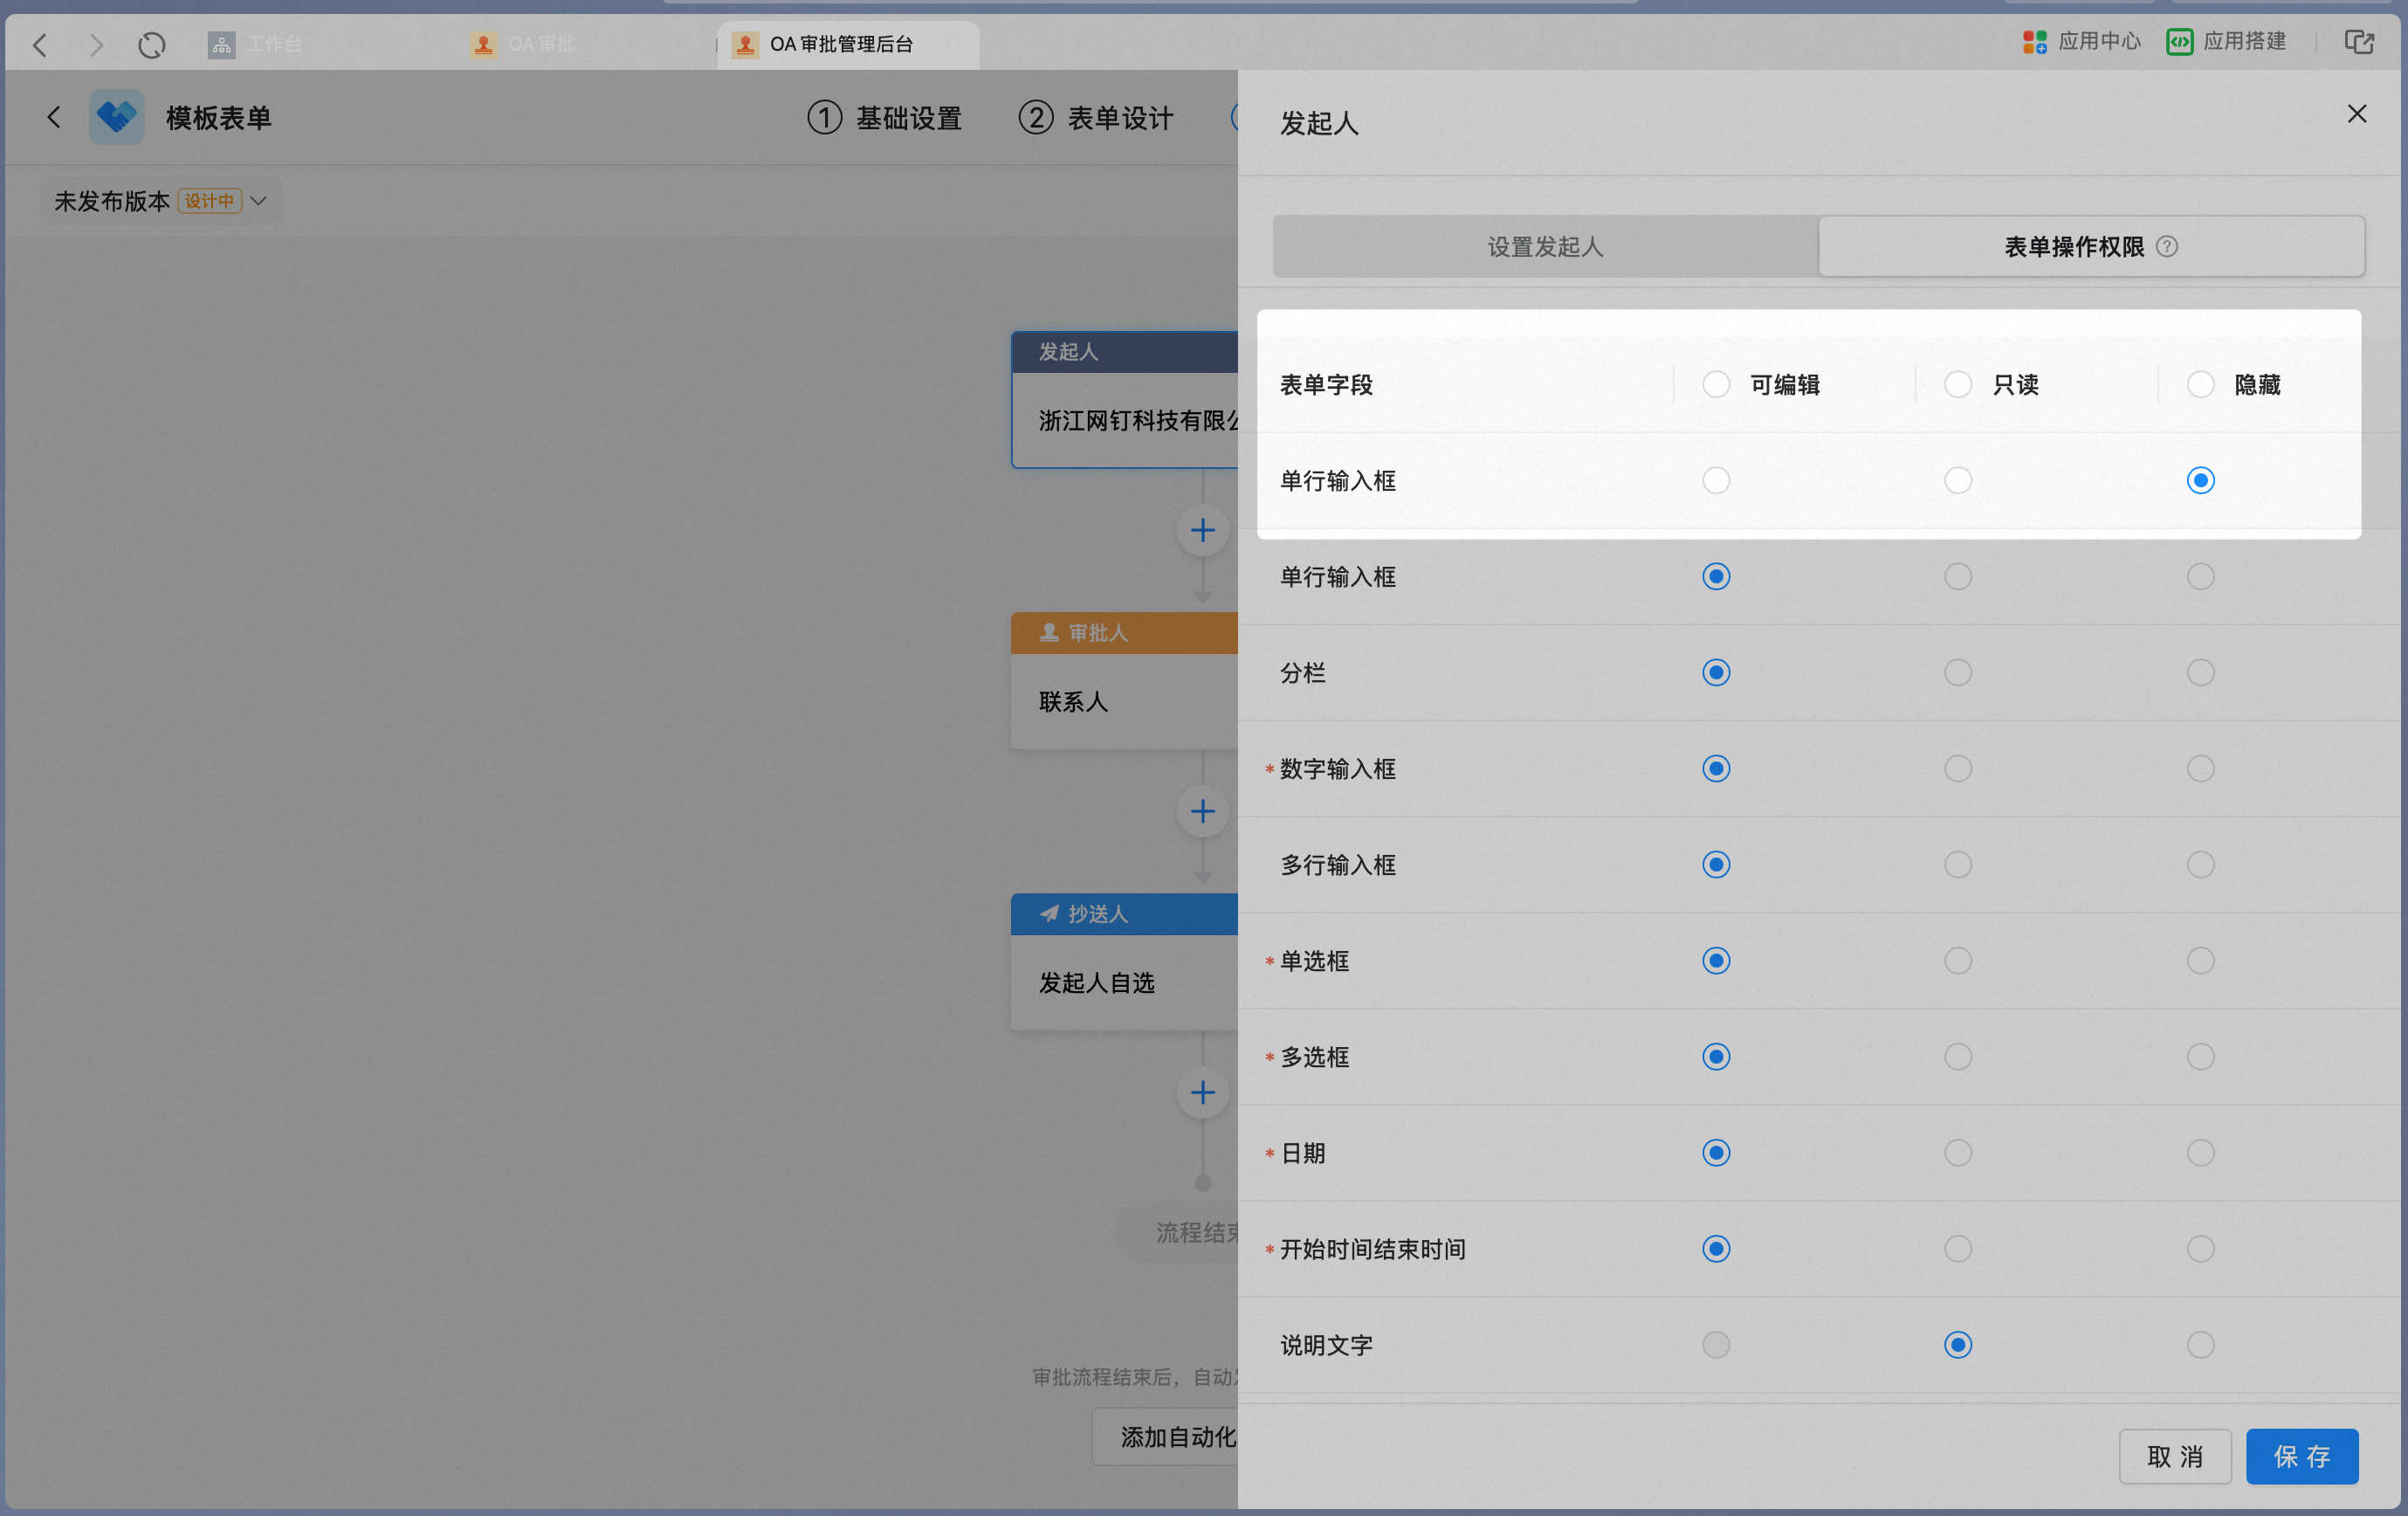
Task: Switch to the OA 审批 tab
Action: pos(522,45)
